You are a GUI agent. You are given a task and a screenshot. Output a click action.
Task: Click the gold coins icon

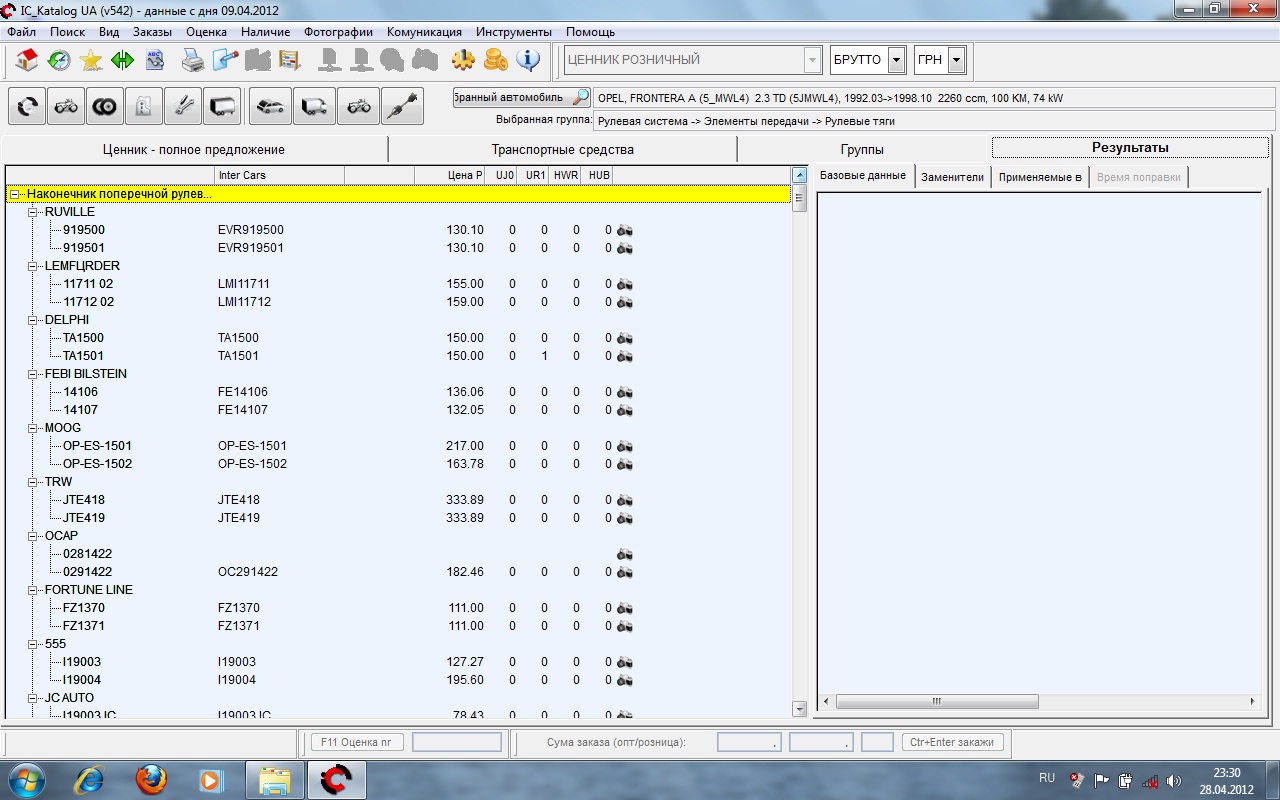pos(495,60)
